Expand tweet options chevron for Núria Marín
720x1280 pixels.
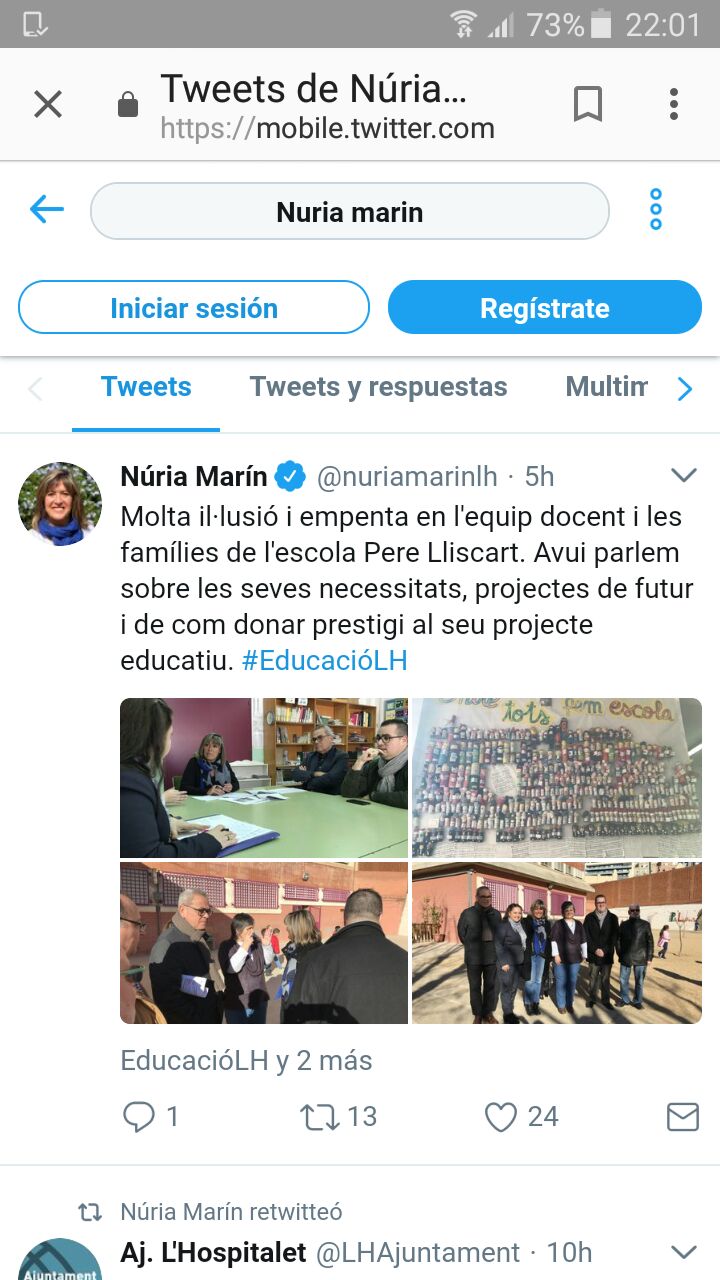pos(683,475)
